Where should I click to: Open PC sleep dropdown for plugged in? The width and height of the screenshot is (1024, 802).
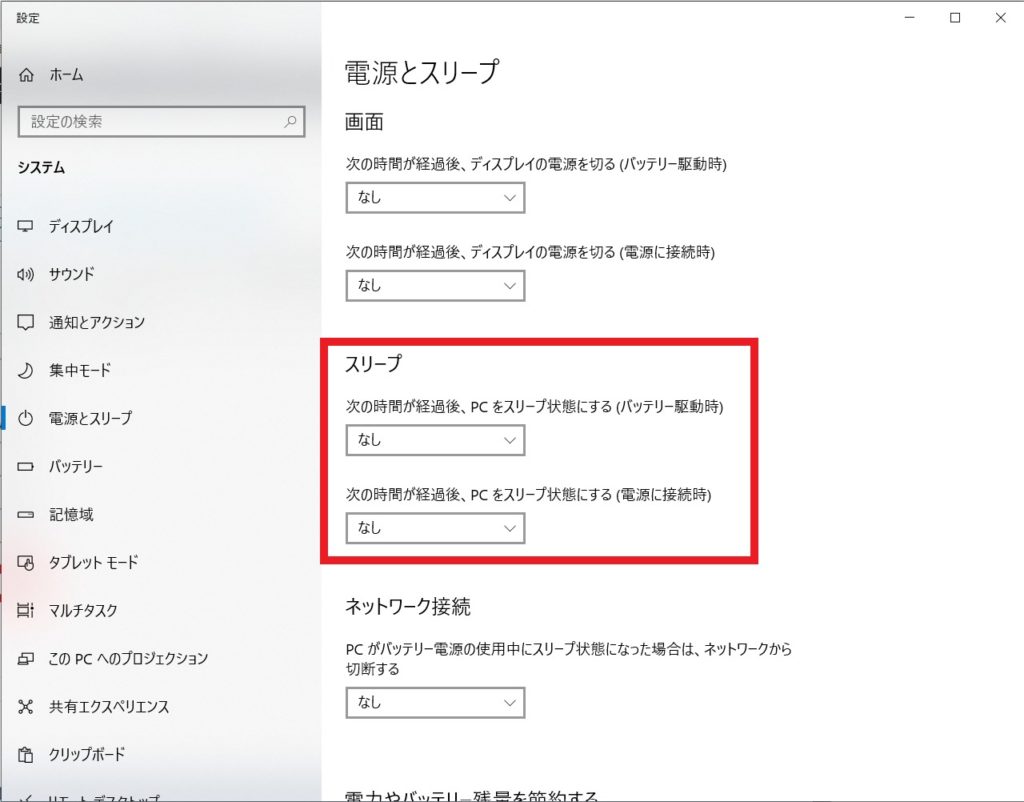[435, 528]
